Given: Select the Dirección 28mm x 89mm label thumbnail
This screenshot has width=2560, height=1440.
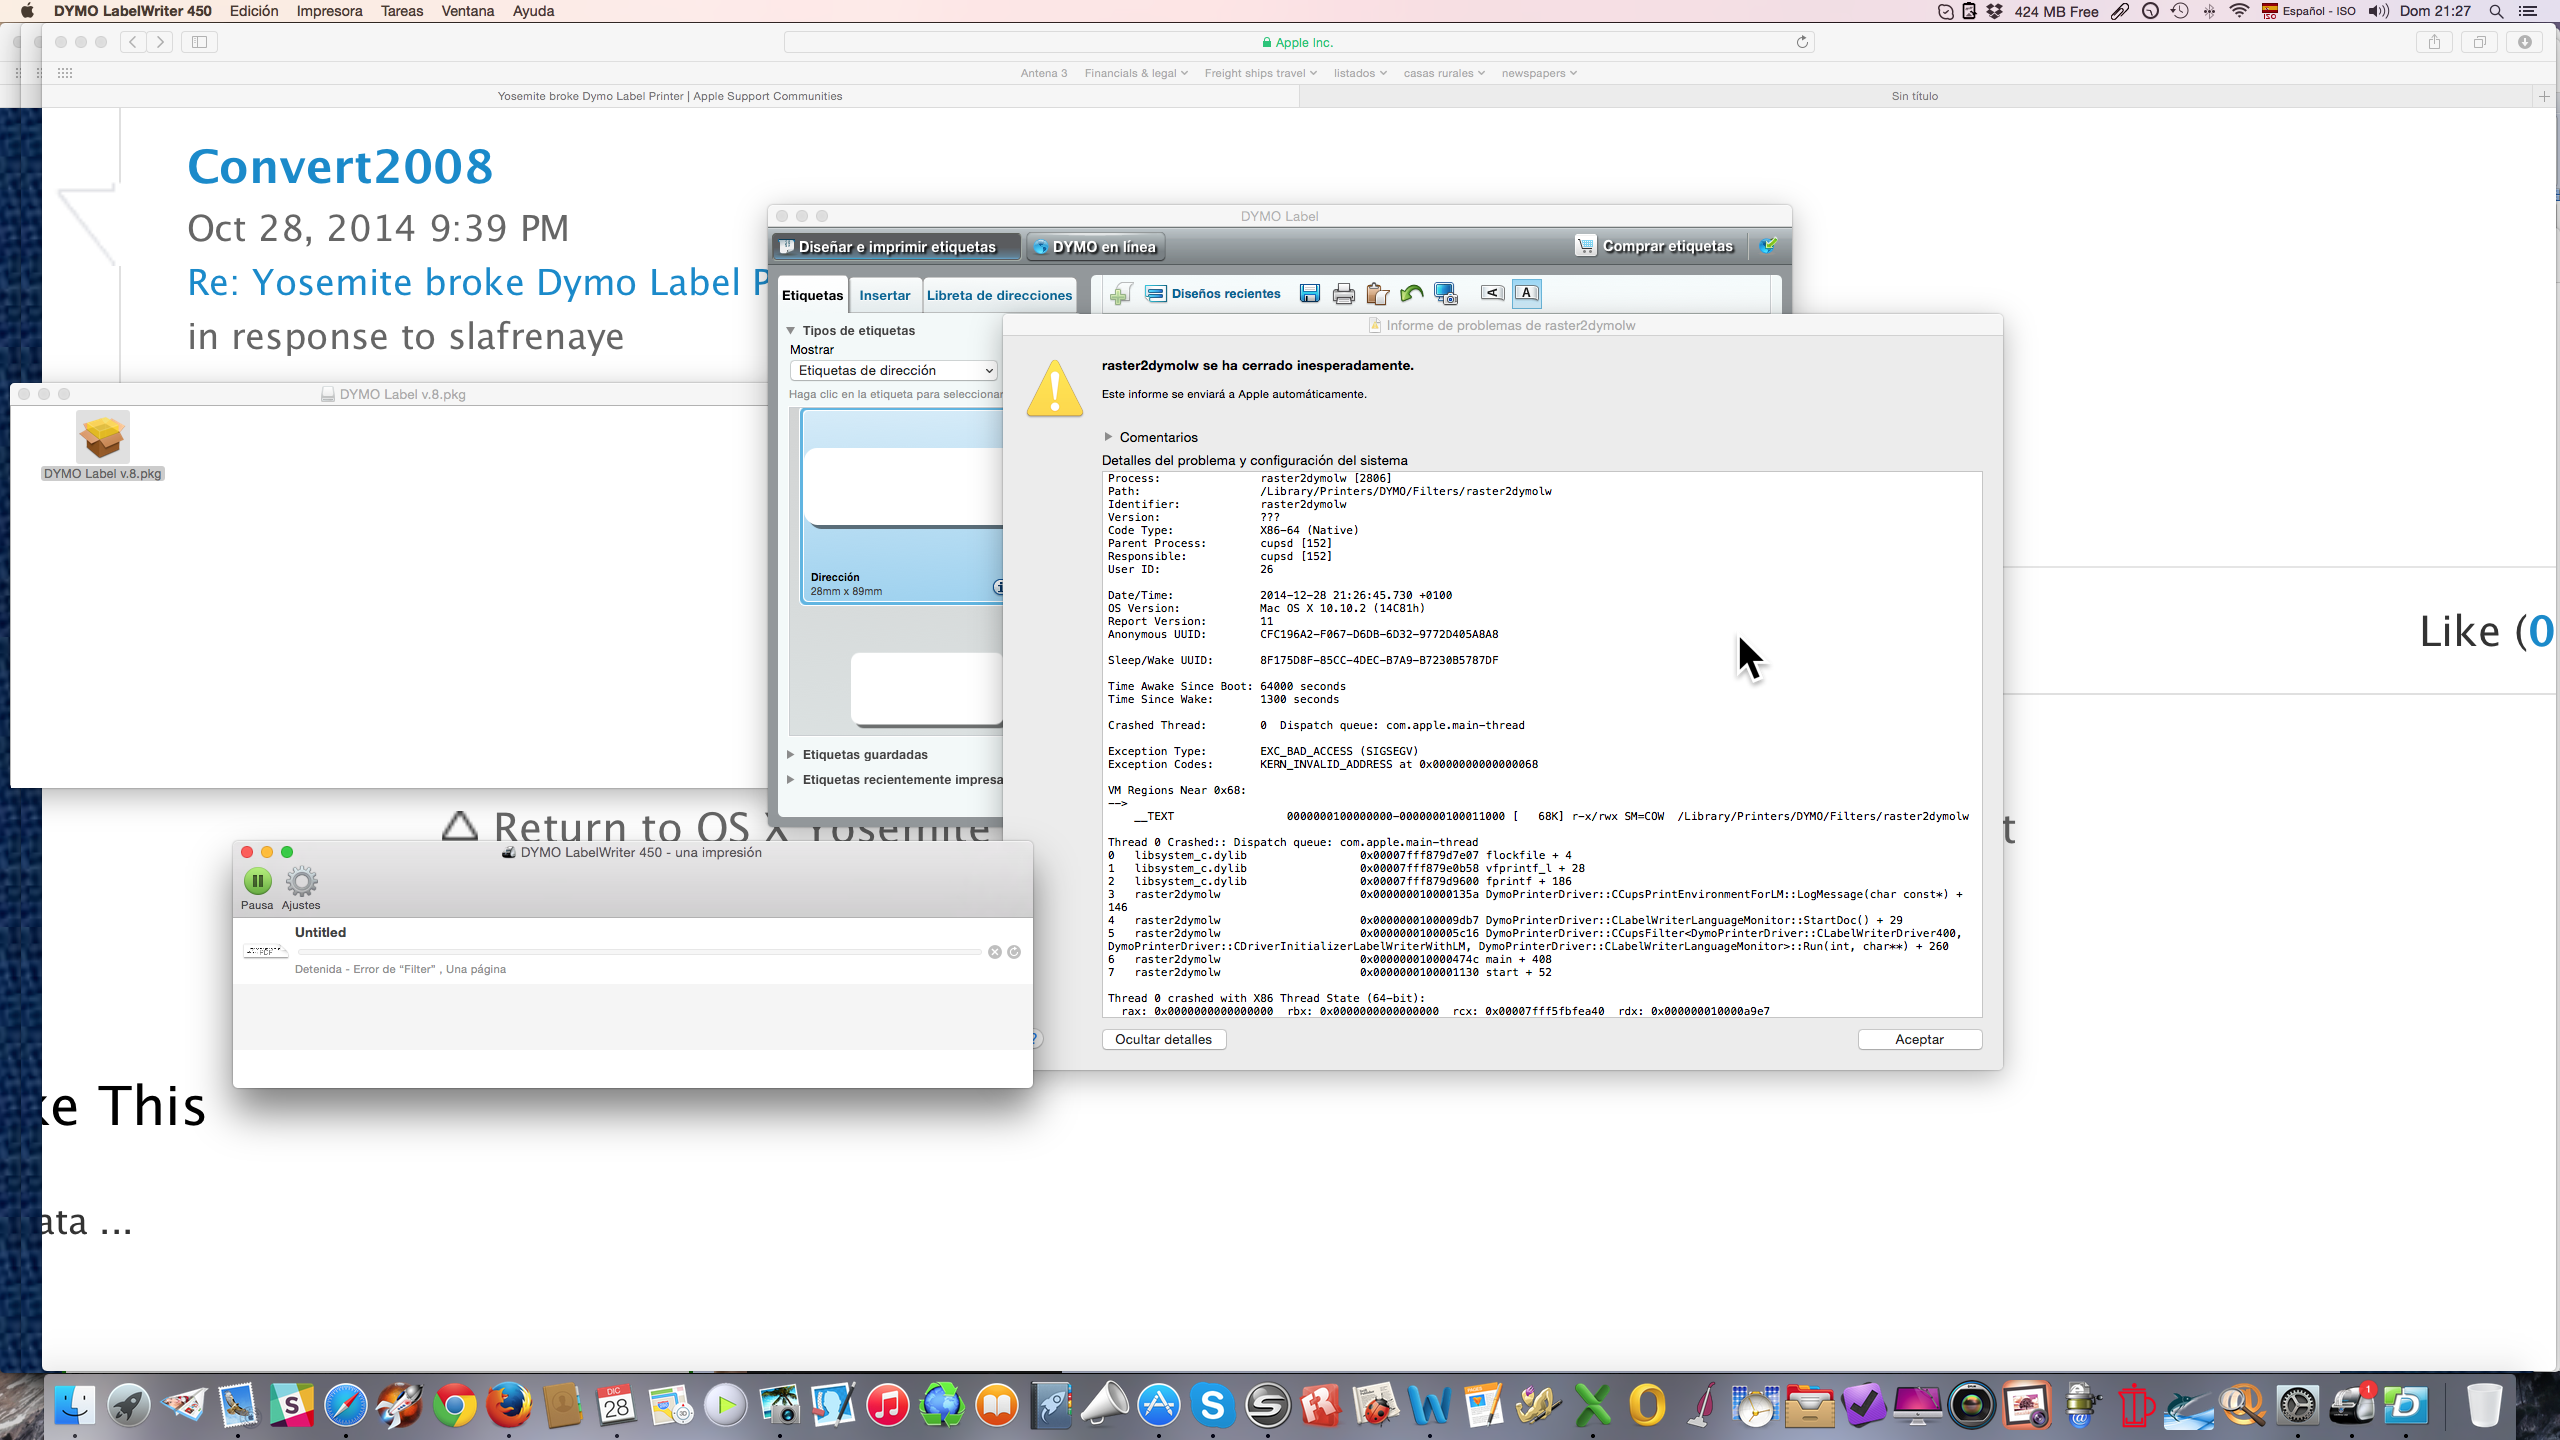Looking at the screenshot, I should pos(902,505).
